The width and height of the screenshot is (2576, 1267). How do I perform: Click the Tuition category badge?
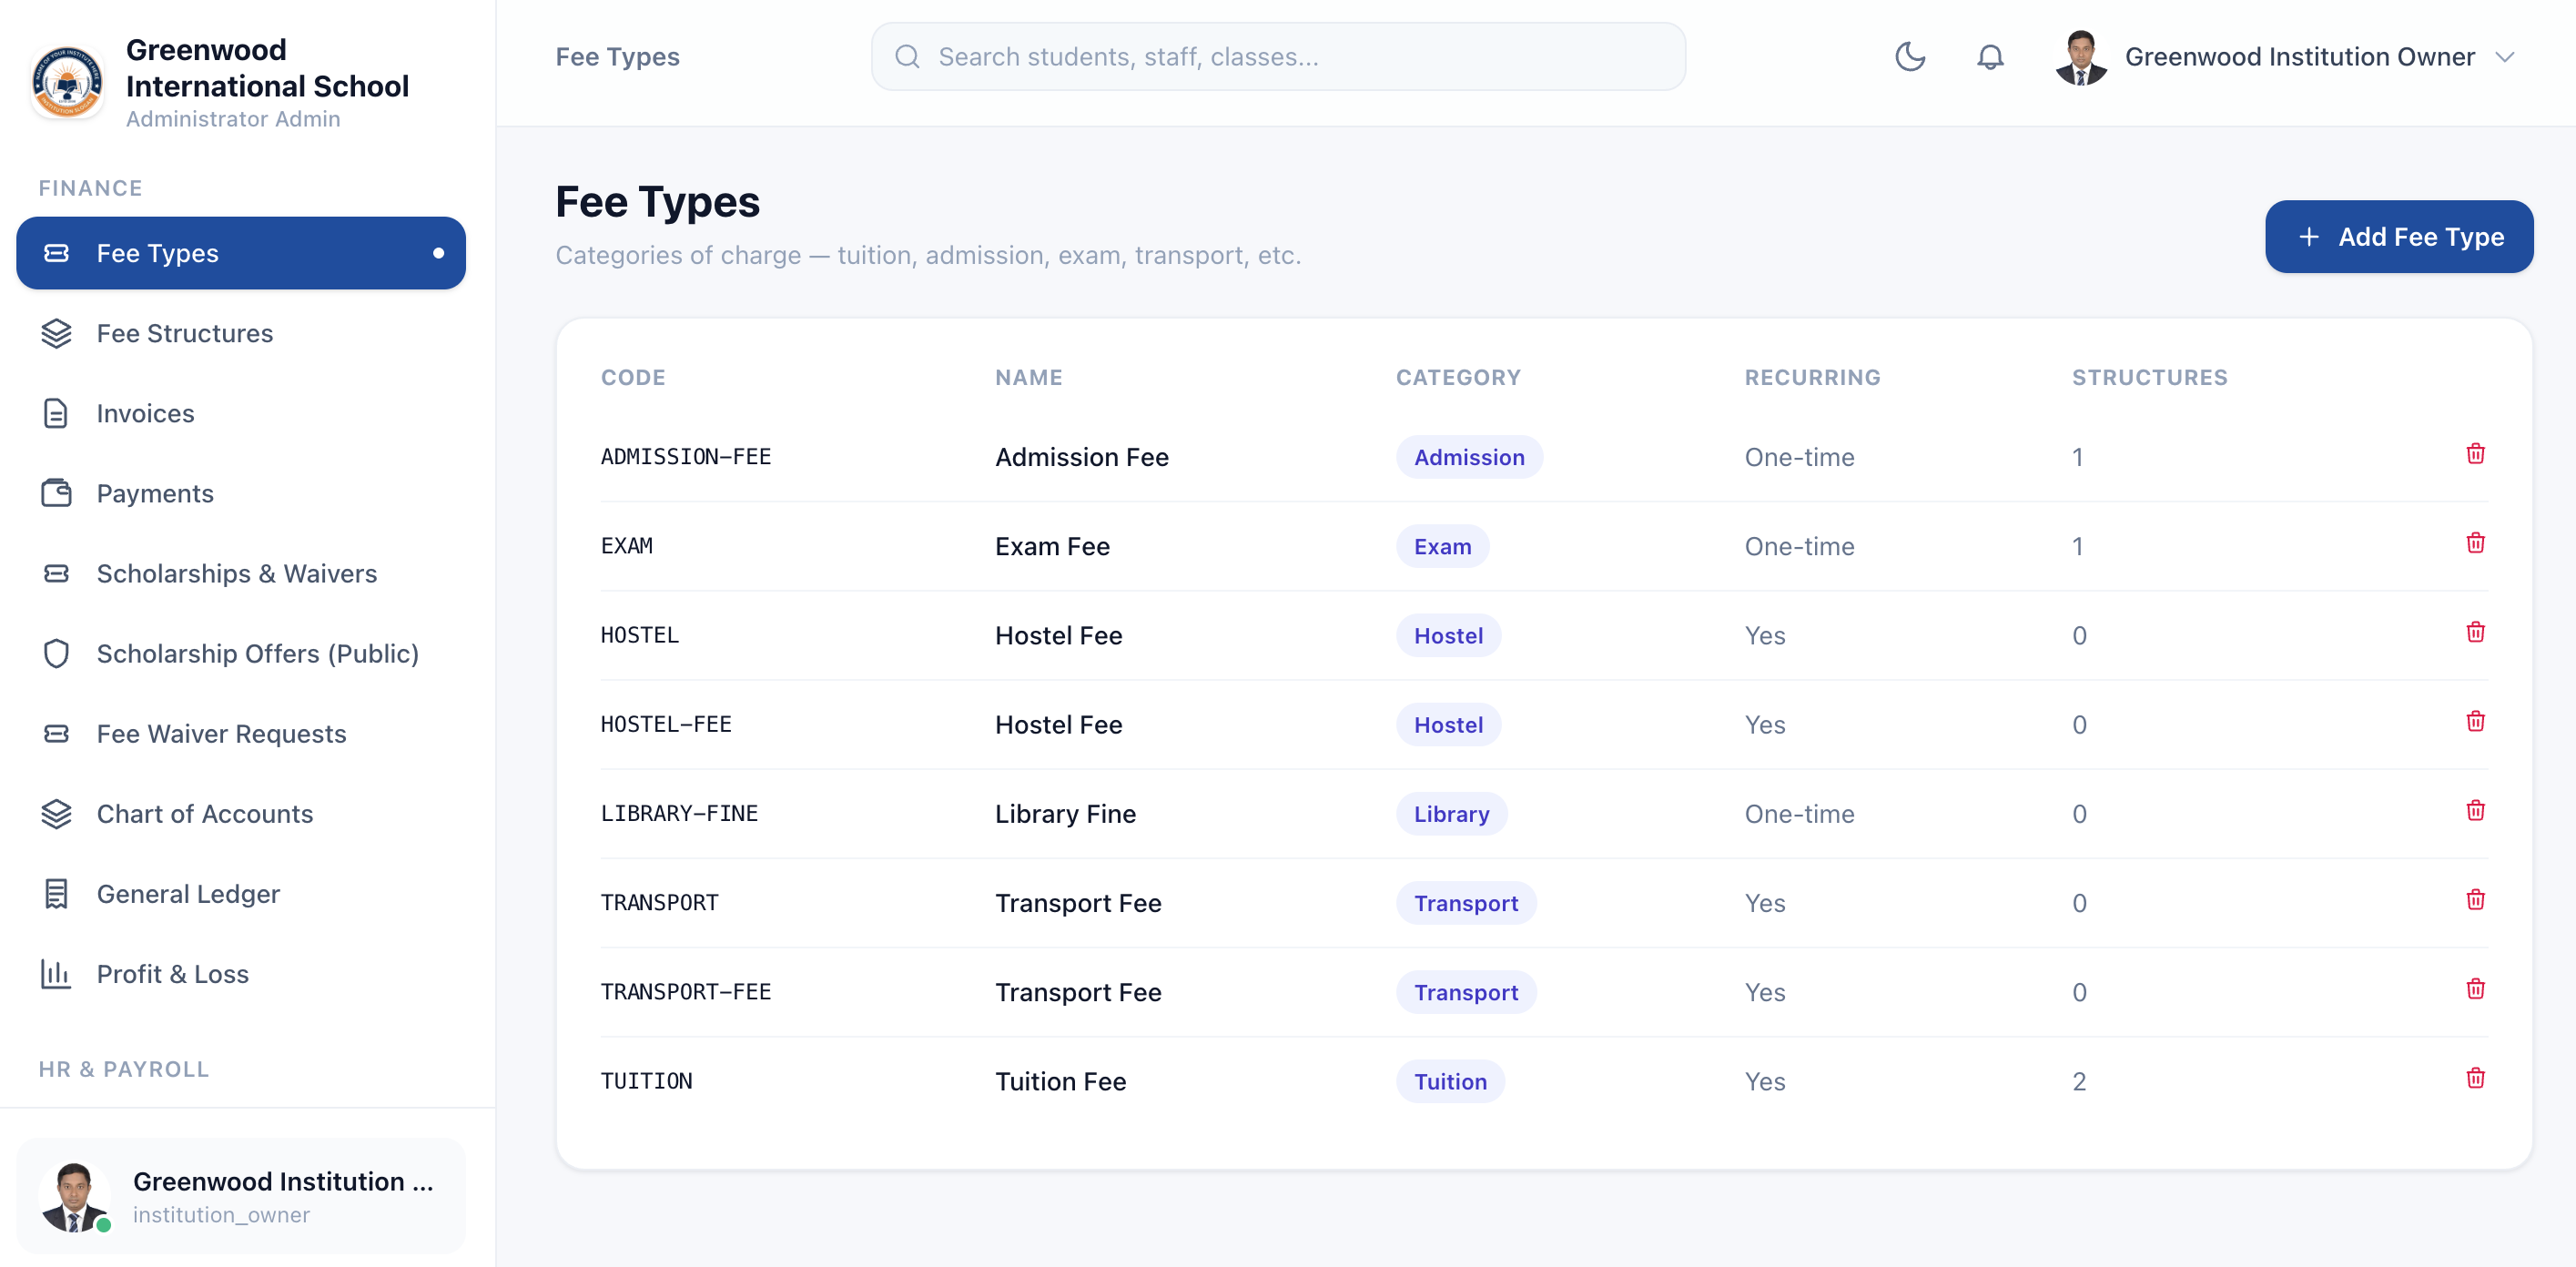click(x=1450, y=1081)
